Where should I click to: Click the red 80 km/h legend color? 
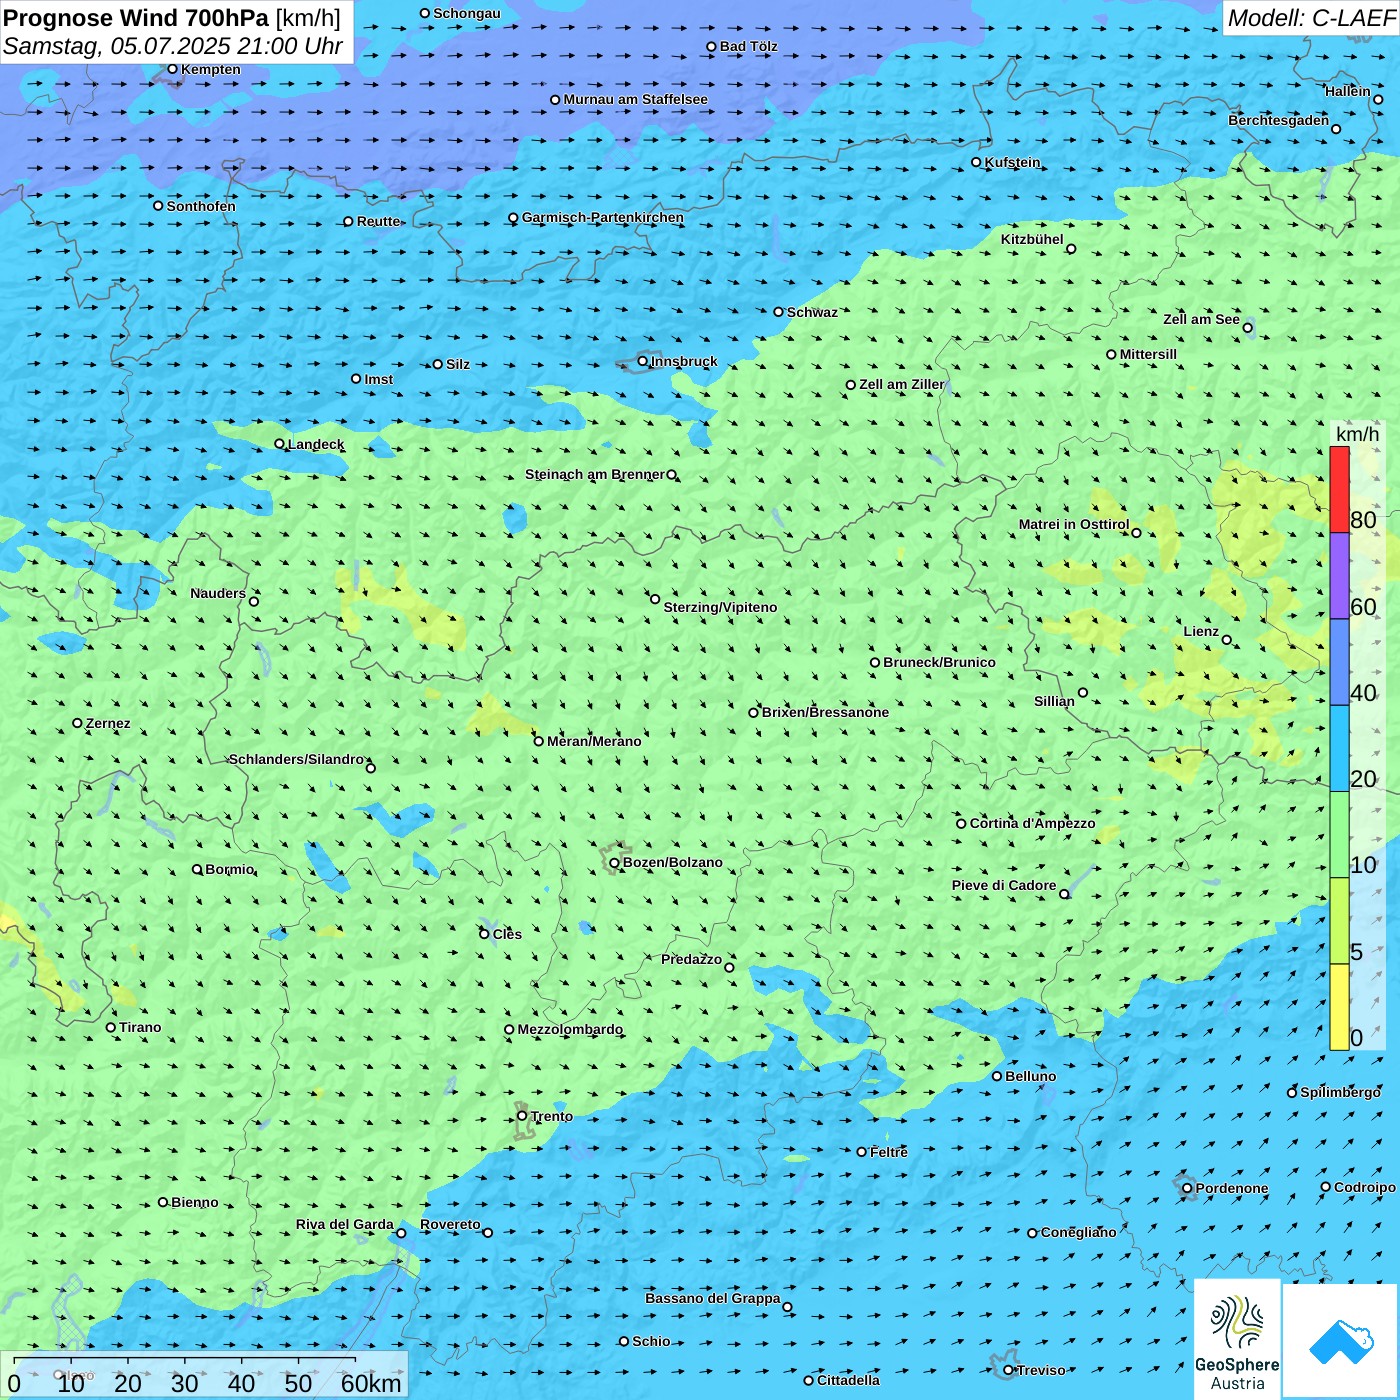(x=1339, y=489)
